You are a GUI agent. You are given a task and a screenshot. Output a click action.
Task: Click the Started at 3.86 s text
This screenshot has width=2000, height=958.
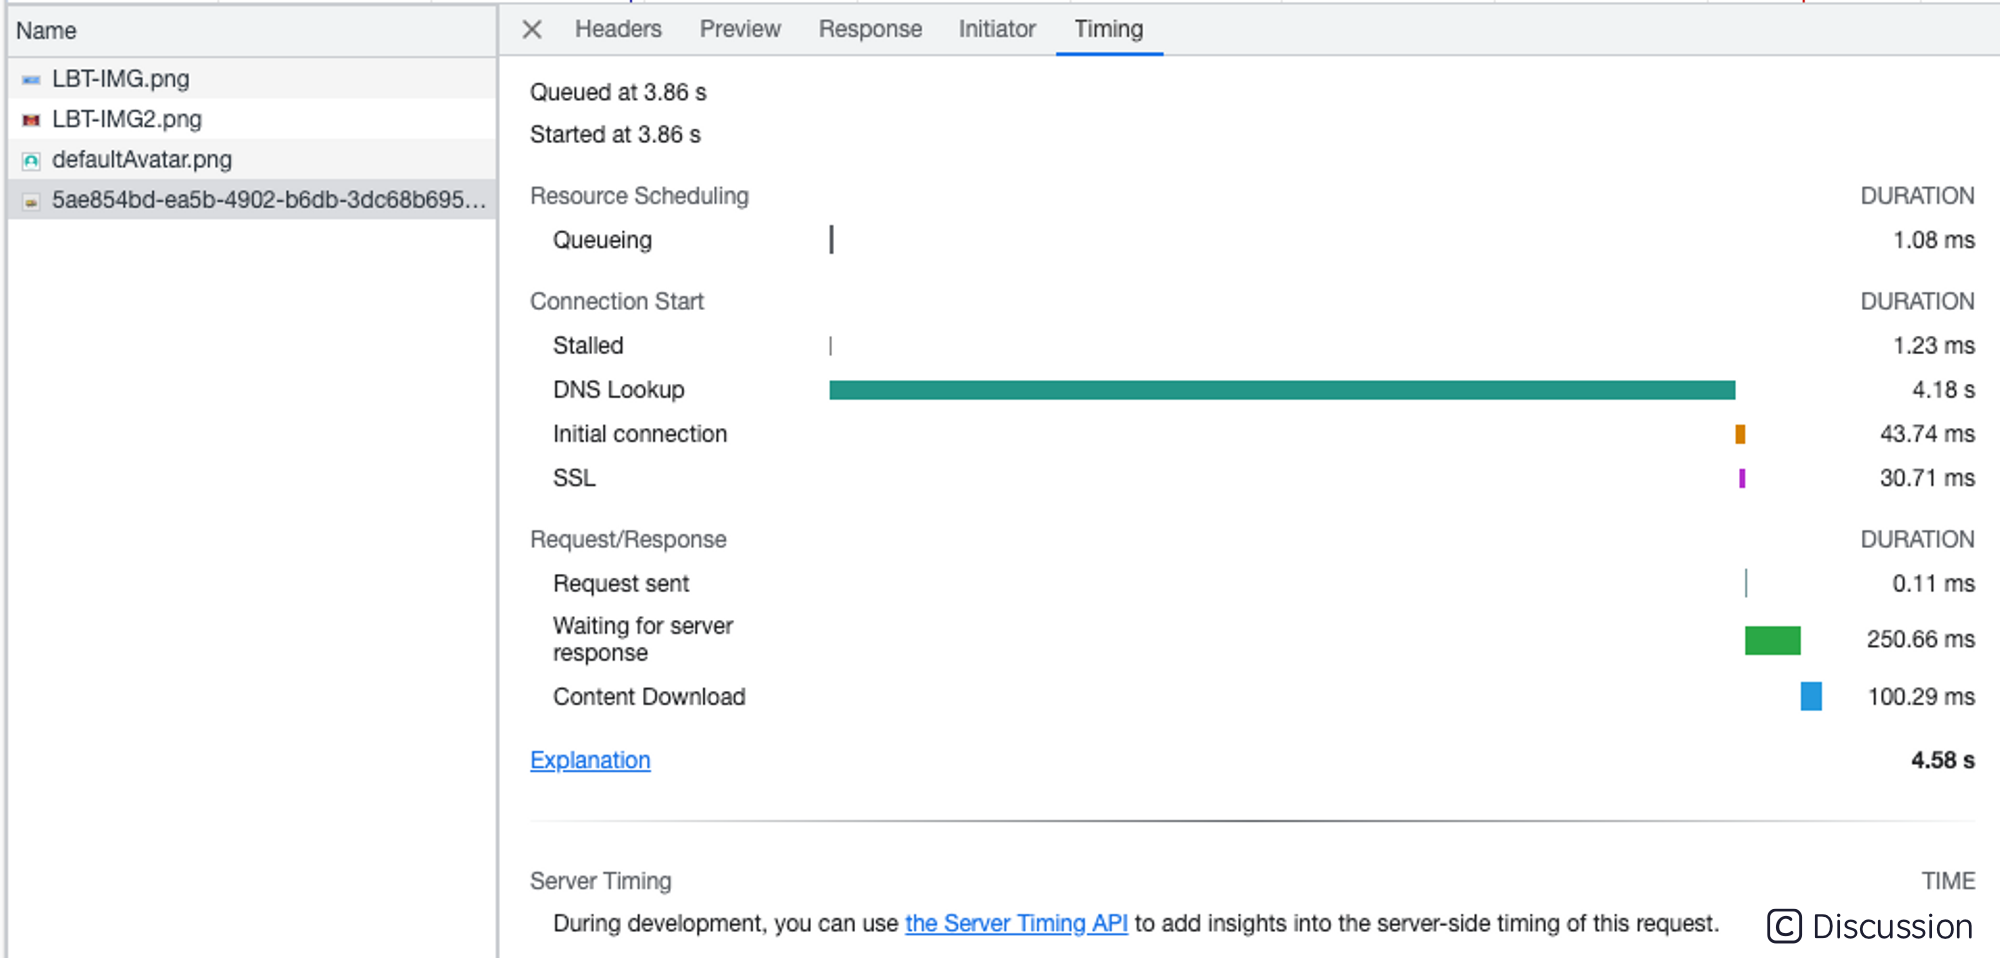point(615,134)
